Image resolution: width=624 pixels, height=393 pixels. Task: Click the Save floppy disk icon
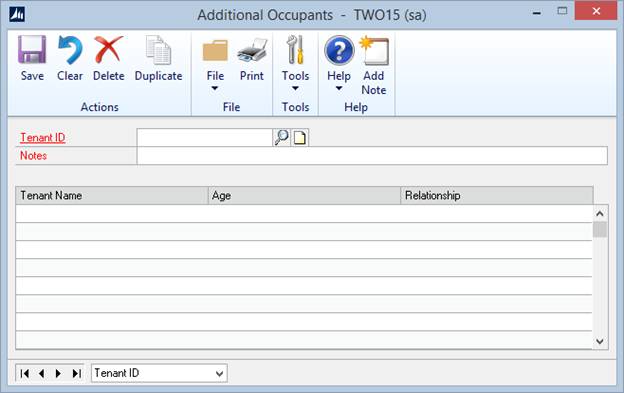pos(32,50)
